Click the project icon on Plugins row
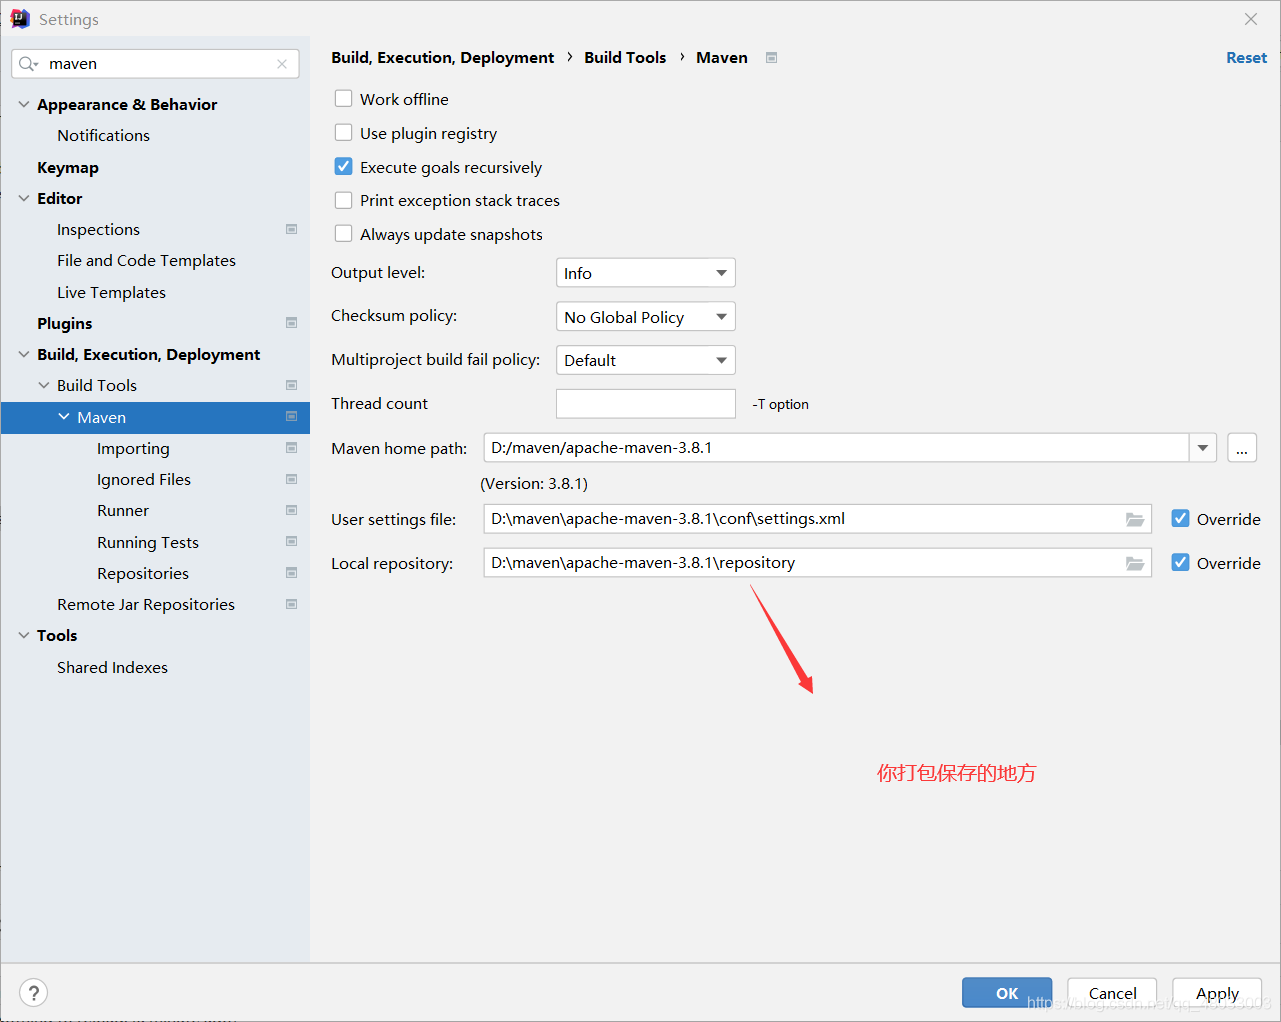Image resolution: width=1281 pixels, height=1022 pixels. click(291, 323)
